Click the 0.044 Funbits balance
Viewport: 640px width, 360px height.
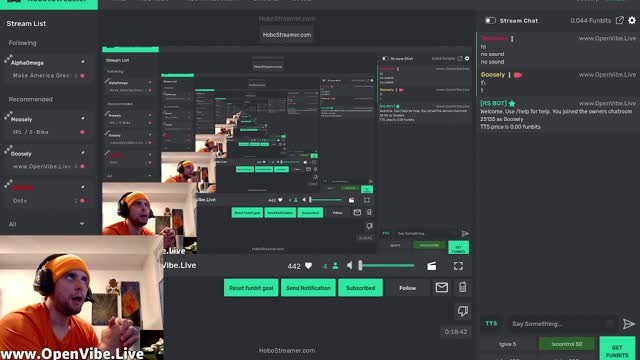591,20
